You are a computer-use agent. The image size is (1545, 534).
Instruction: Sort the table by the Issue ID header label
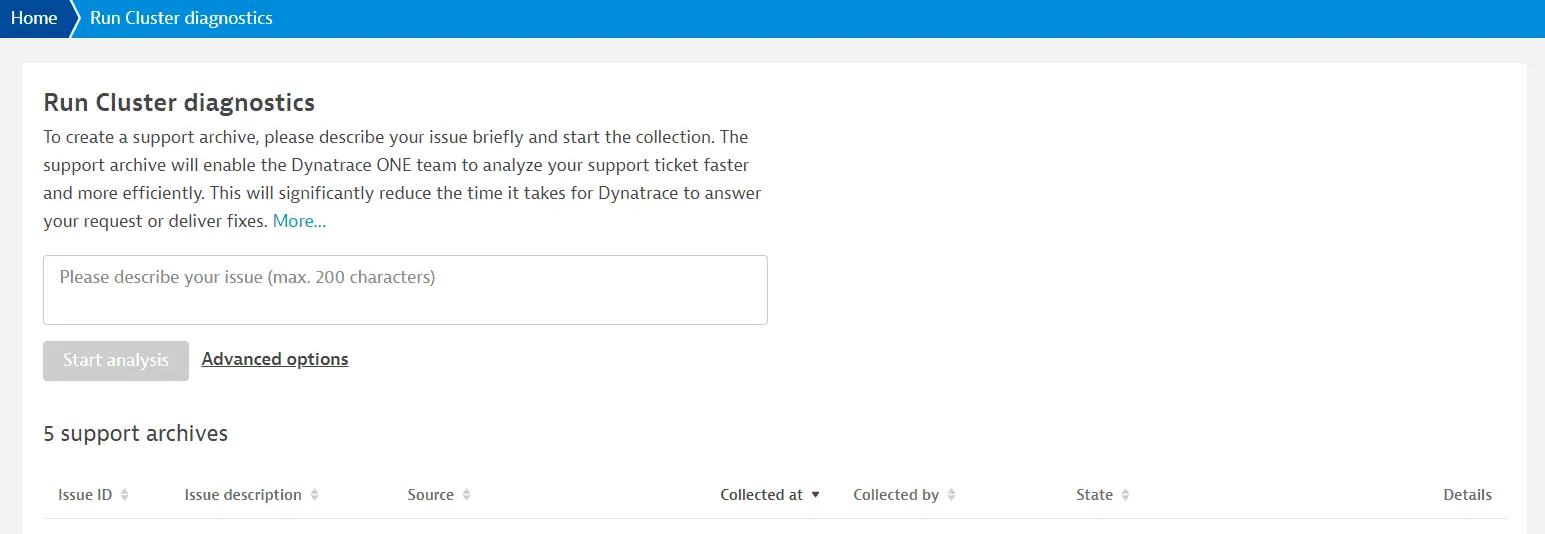click(x=84, y=495)
